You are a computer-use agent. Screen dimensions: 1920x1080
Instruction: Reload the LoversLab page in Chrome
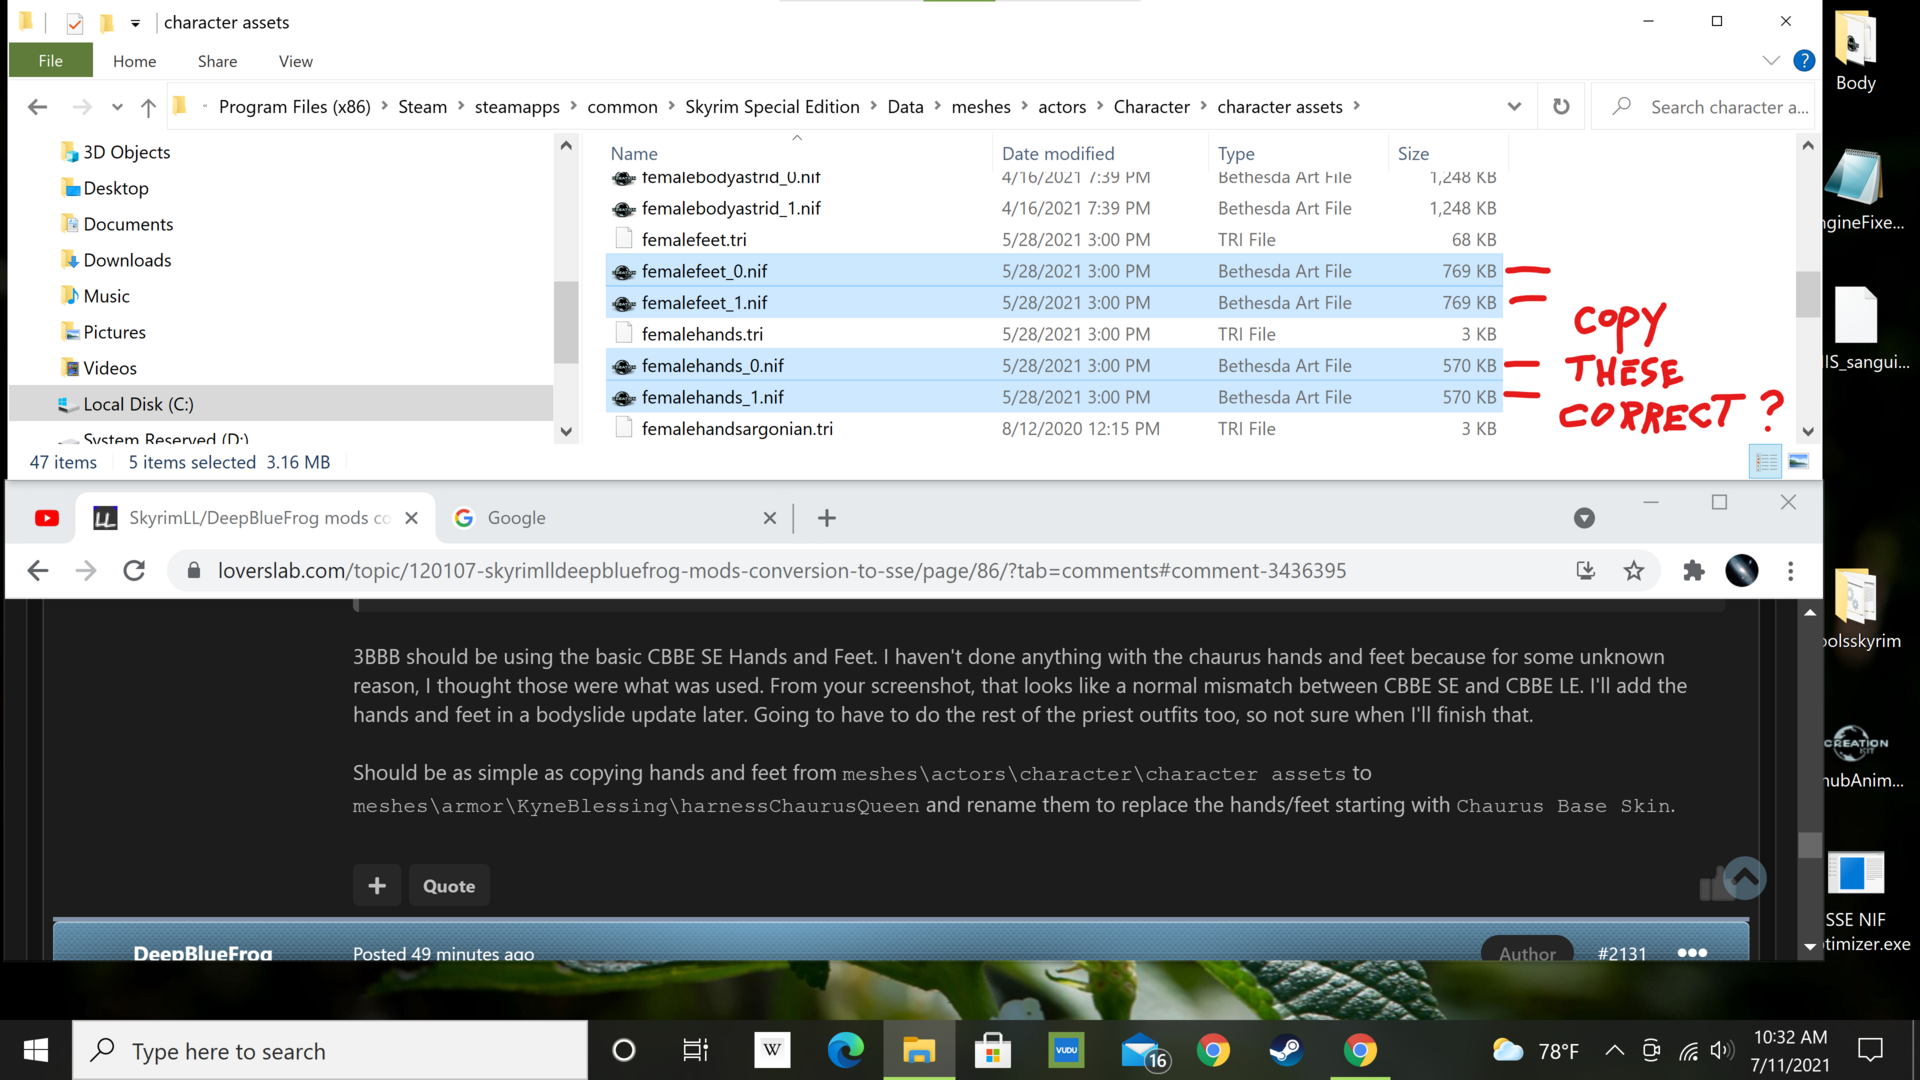(x=134, y=571)
